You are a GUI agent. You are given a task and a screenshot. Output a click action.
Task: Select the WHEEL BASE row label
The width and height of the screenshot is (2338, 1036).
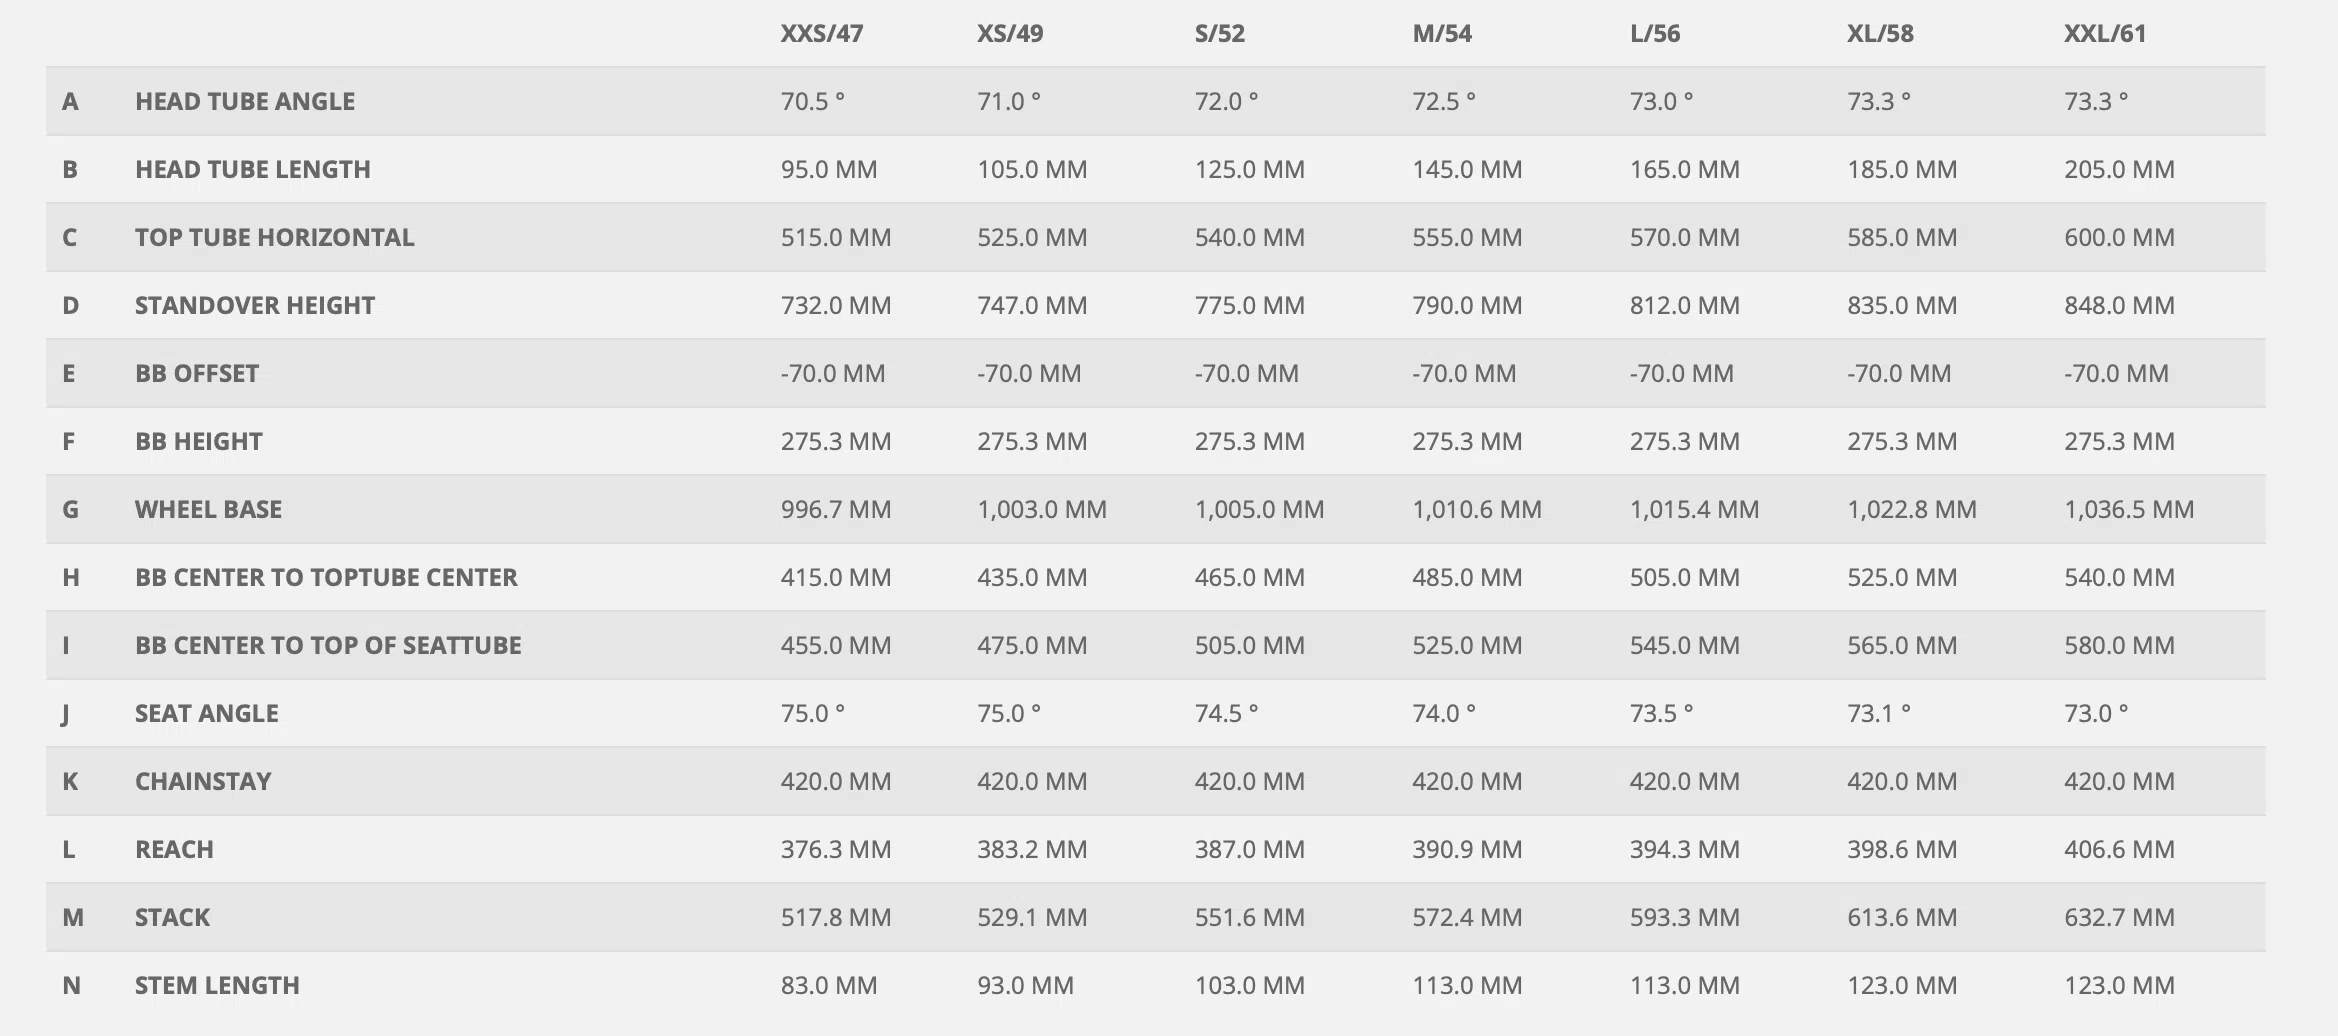(x=208, y=509)
